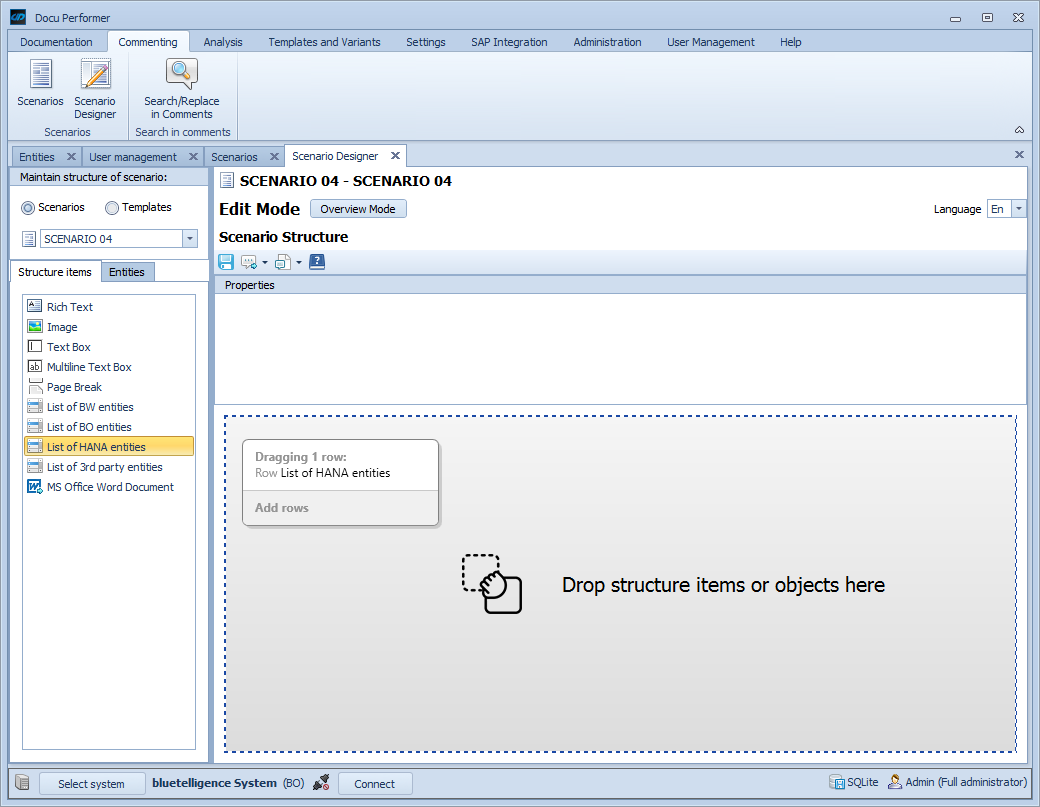Expand the comment export dropdown arrow in toolbar
The image size is (1040, 807).
coord(298,262)
